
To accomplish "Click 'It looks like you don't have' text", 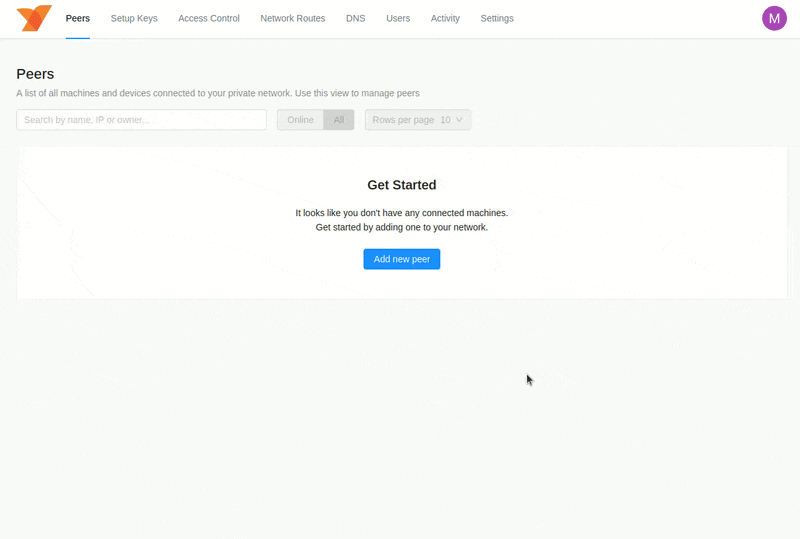I will (402, 213).
